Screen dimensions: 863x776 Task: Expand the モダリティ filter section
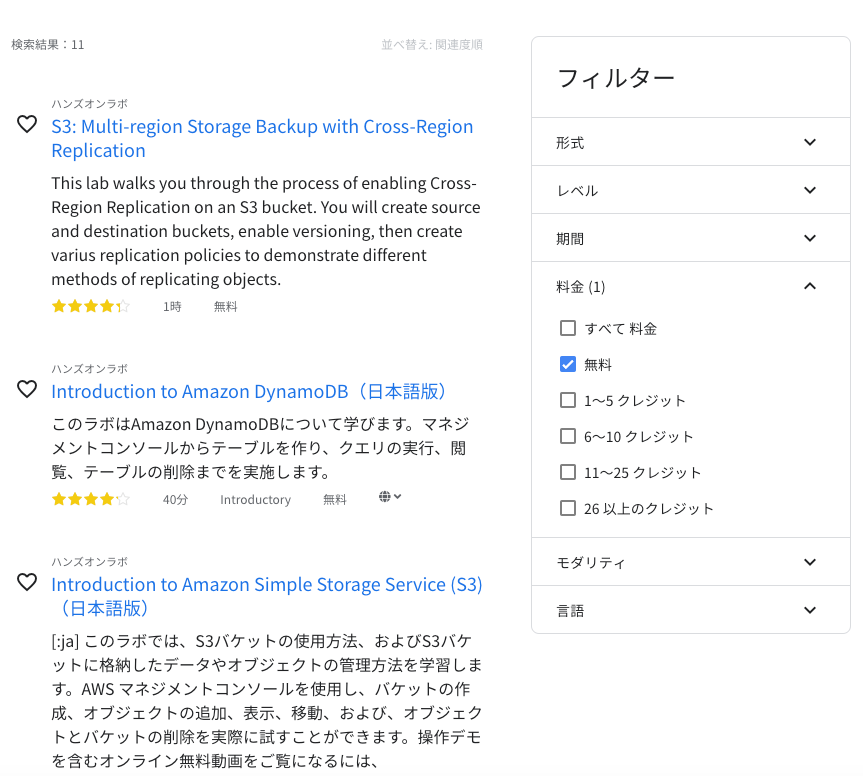[691, 562]
